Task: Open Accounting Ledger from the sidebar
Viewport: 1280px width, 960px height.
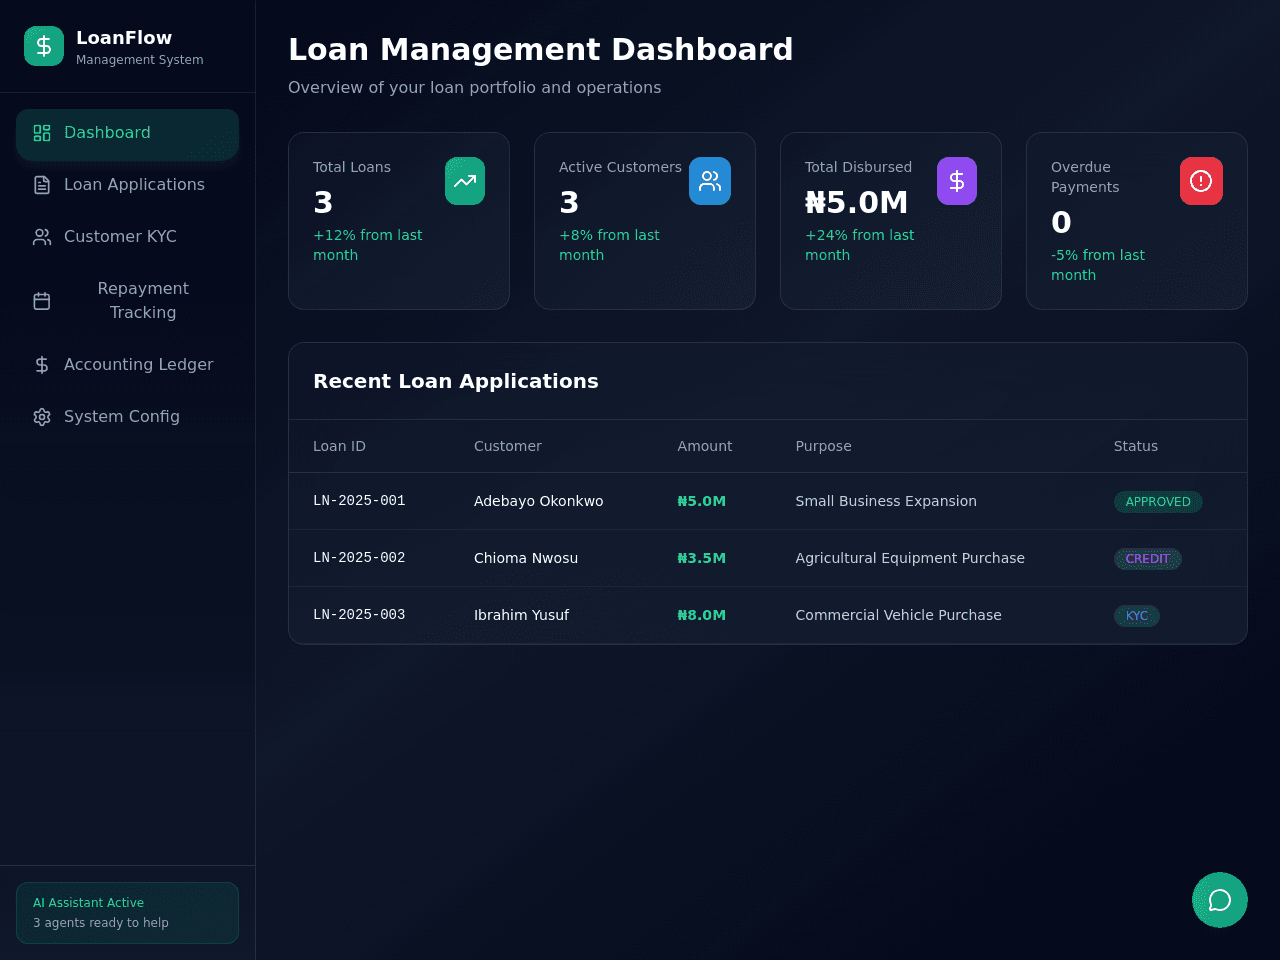Action: (x=127, y=365)
